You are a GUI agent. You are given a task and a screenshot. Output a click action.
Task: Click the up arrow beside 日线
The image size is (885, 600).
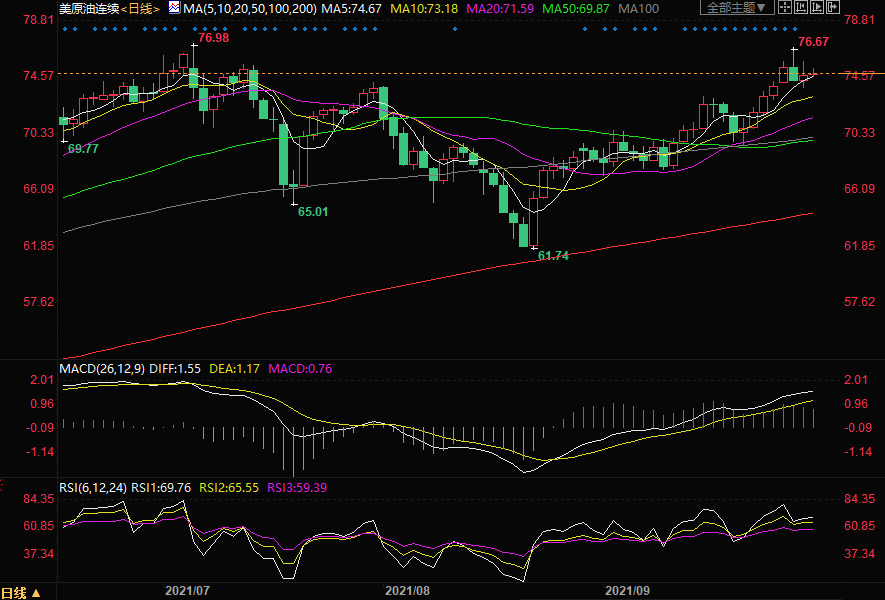click(36, 592)
